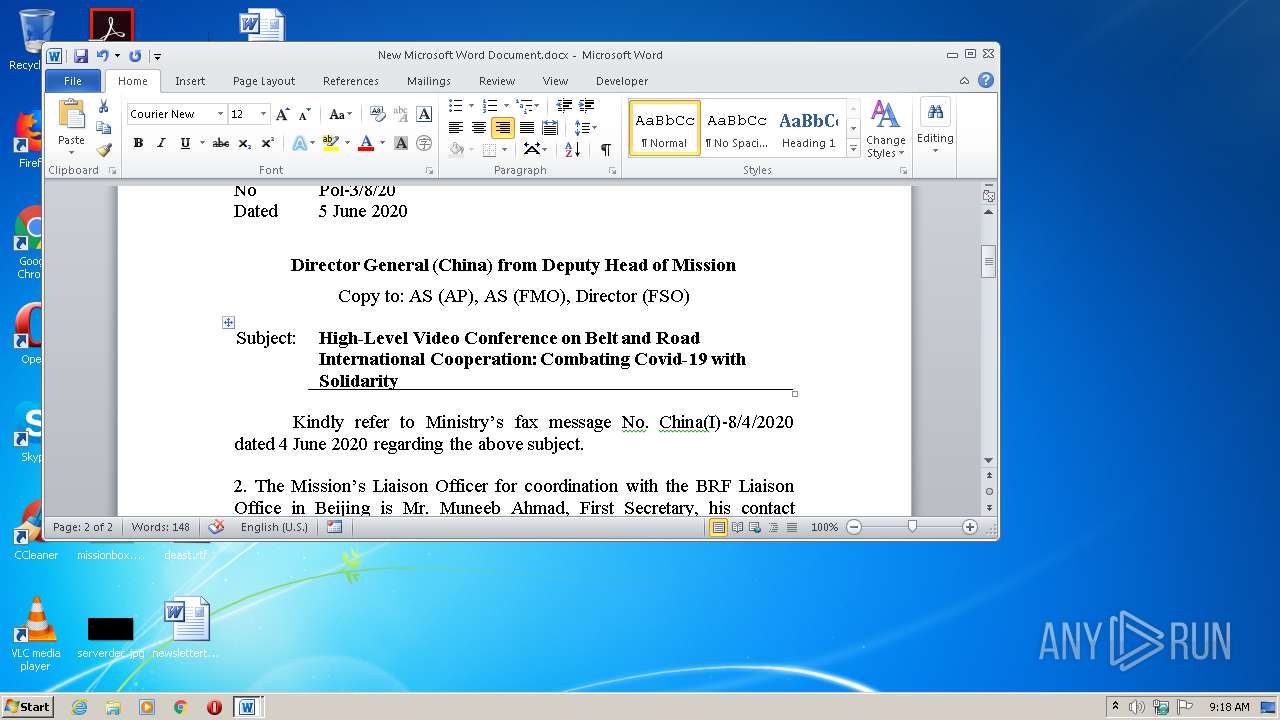Toggle Superscript formatting
The height and width of the screenshot is (720, 1280).
click(268, 143)
